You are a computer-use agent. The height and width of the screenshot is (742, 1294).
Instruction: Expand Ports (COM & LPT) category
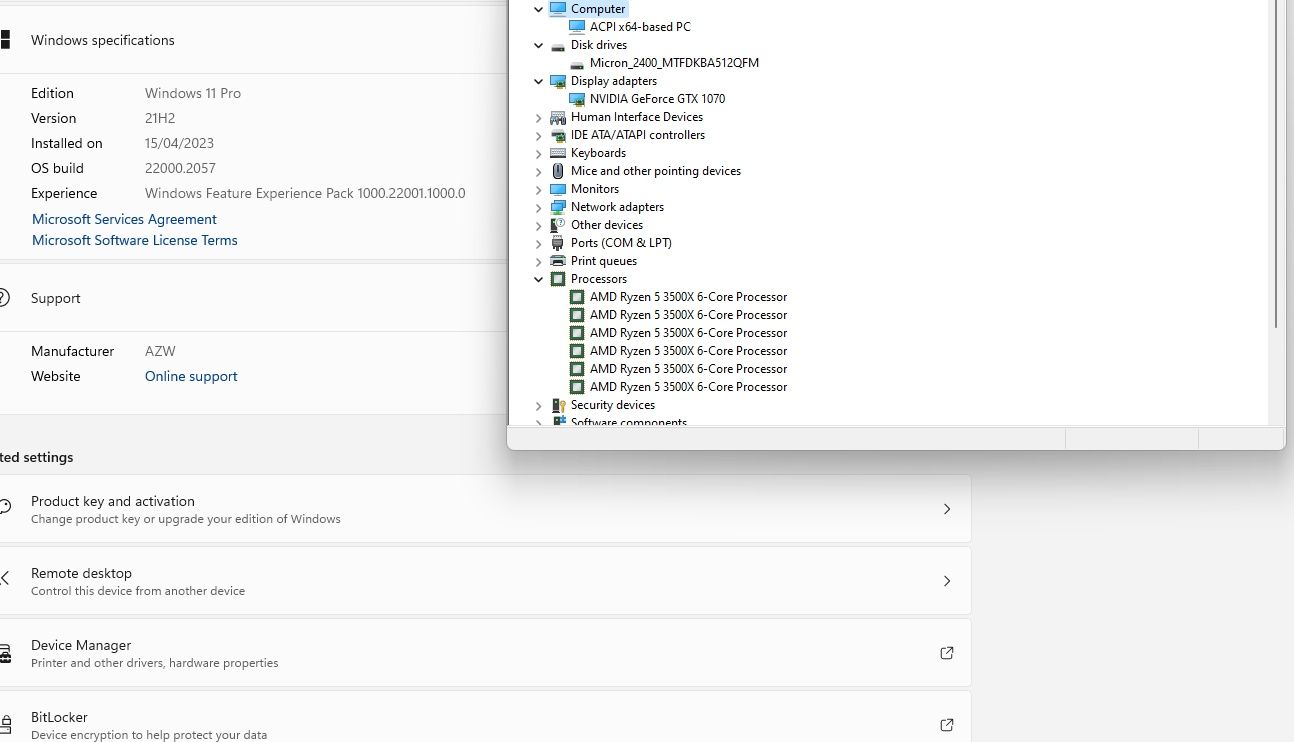point(538,243)
